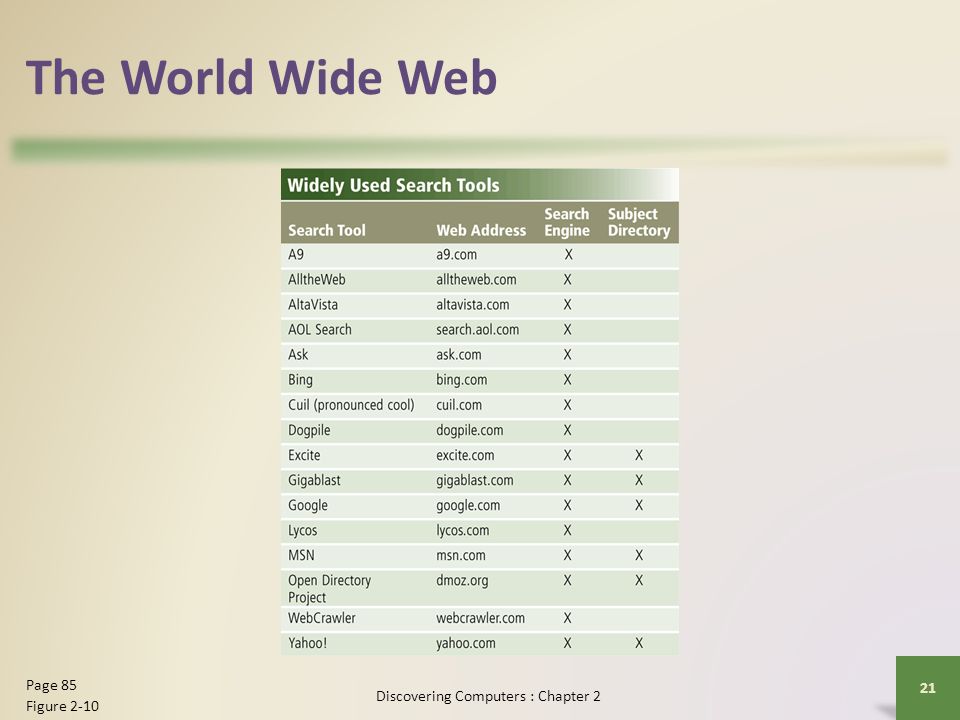Click Gigablast's Subject Directory X mark

tap(639, 481)
